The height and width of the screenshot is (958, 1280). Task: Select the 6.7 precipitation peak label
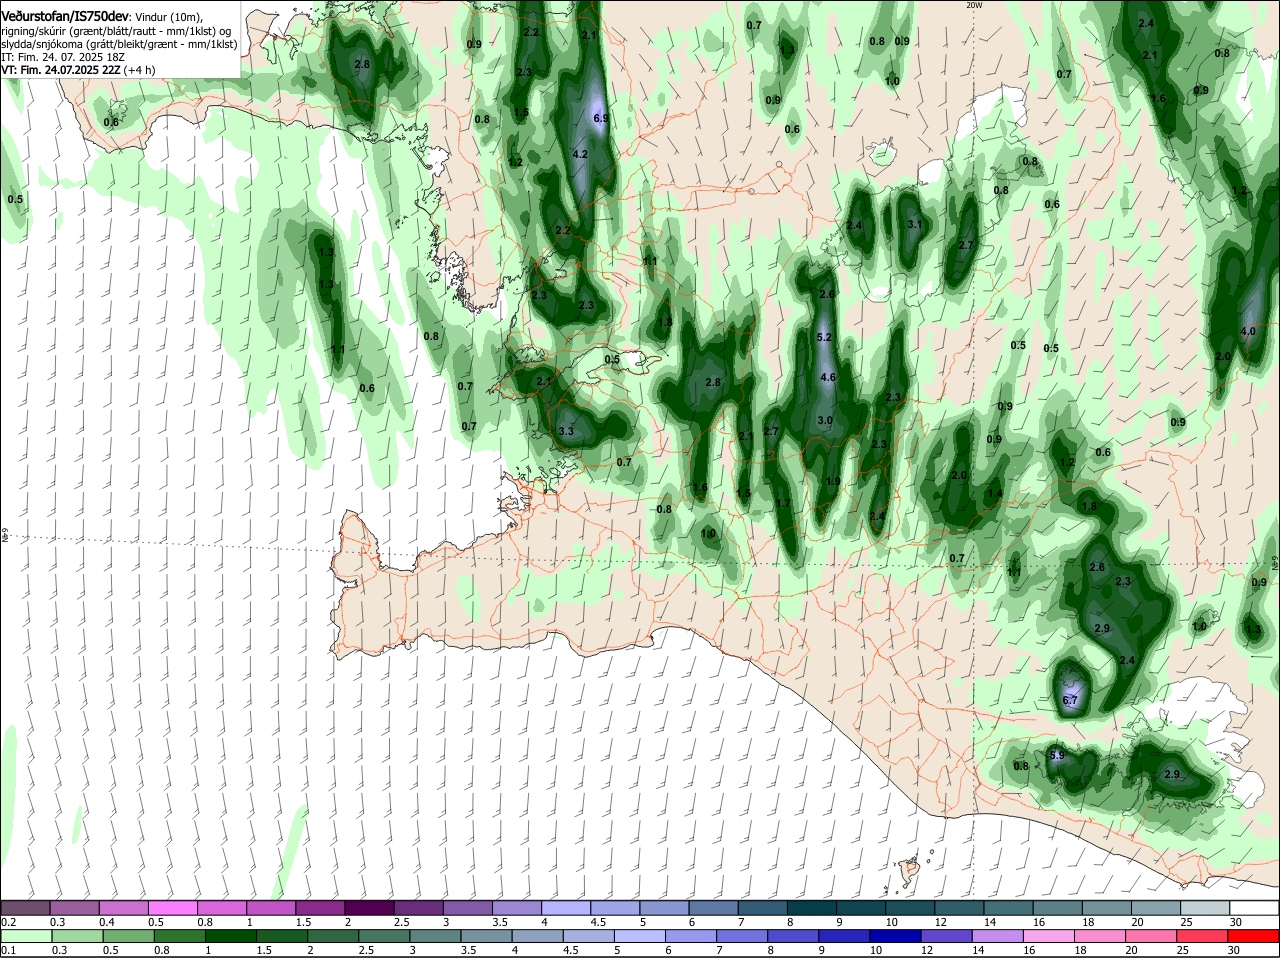click(1070, 701)
